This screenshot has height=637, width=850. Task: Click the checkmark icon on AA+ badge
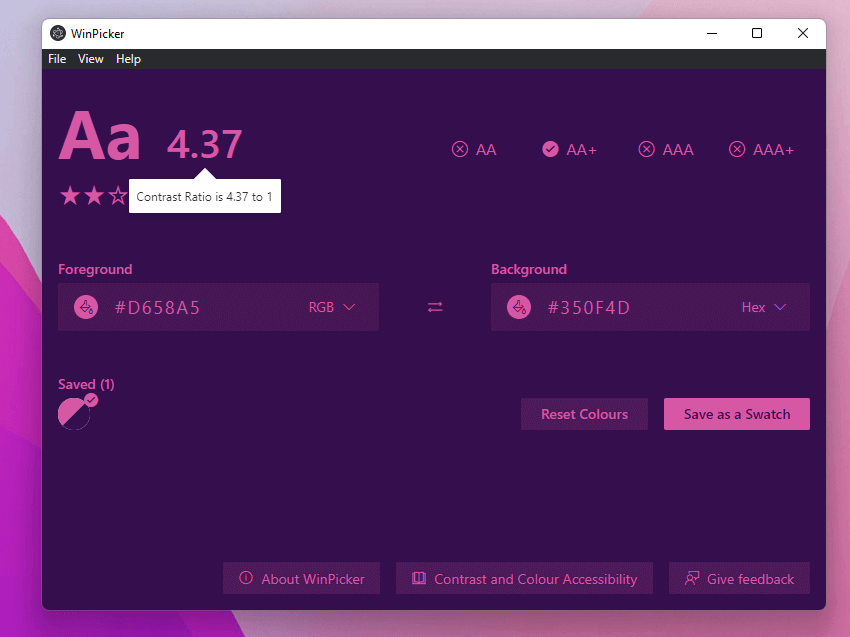(550, 148)
